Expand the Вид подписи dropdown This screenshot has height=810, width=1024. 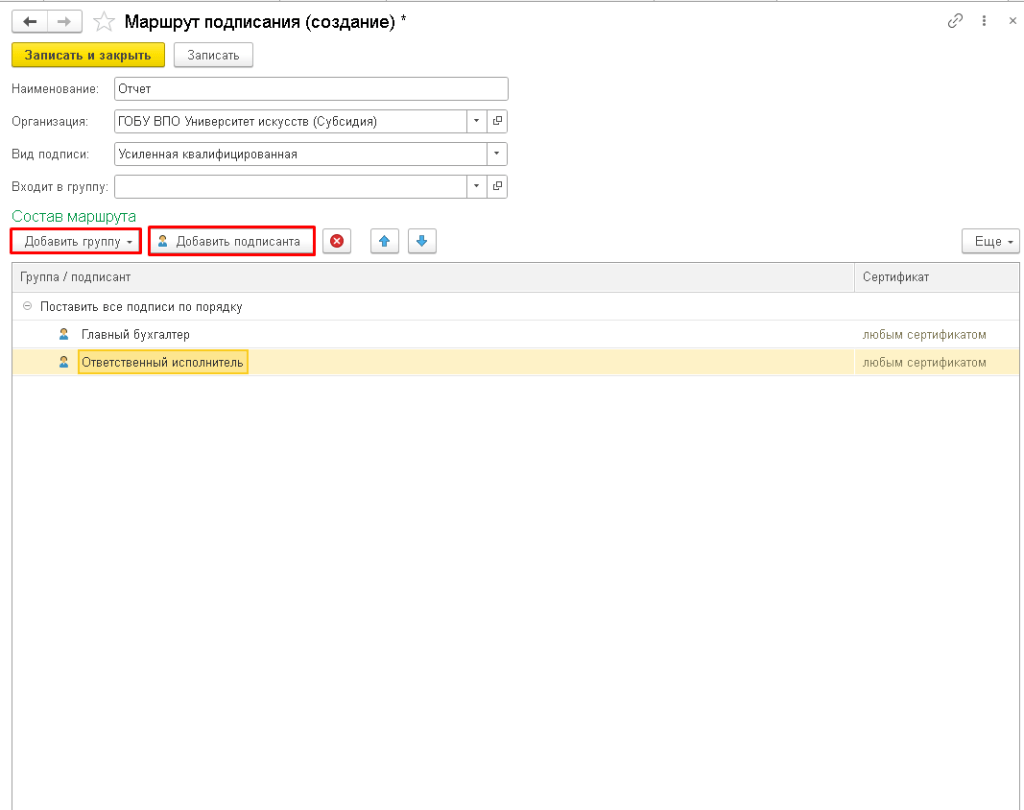[497, 154]
